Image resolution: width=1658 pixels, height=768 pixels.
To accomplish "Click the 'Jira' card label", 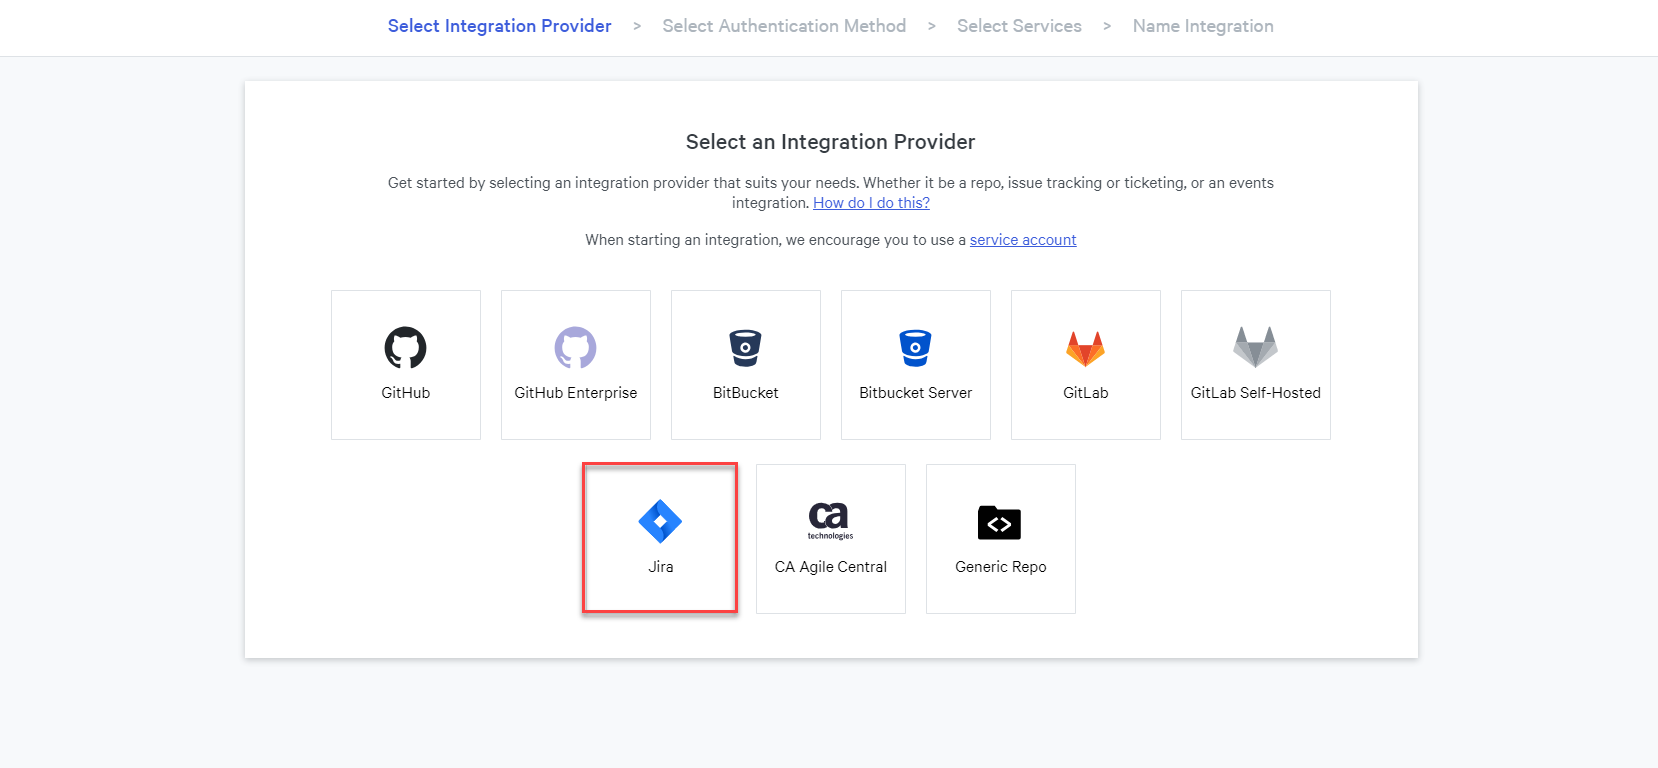I will click(x=661, y=567).
